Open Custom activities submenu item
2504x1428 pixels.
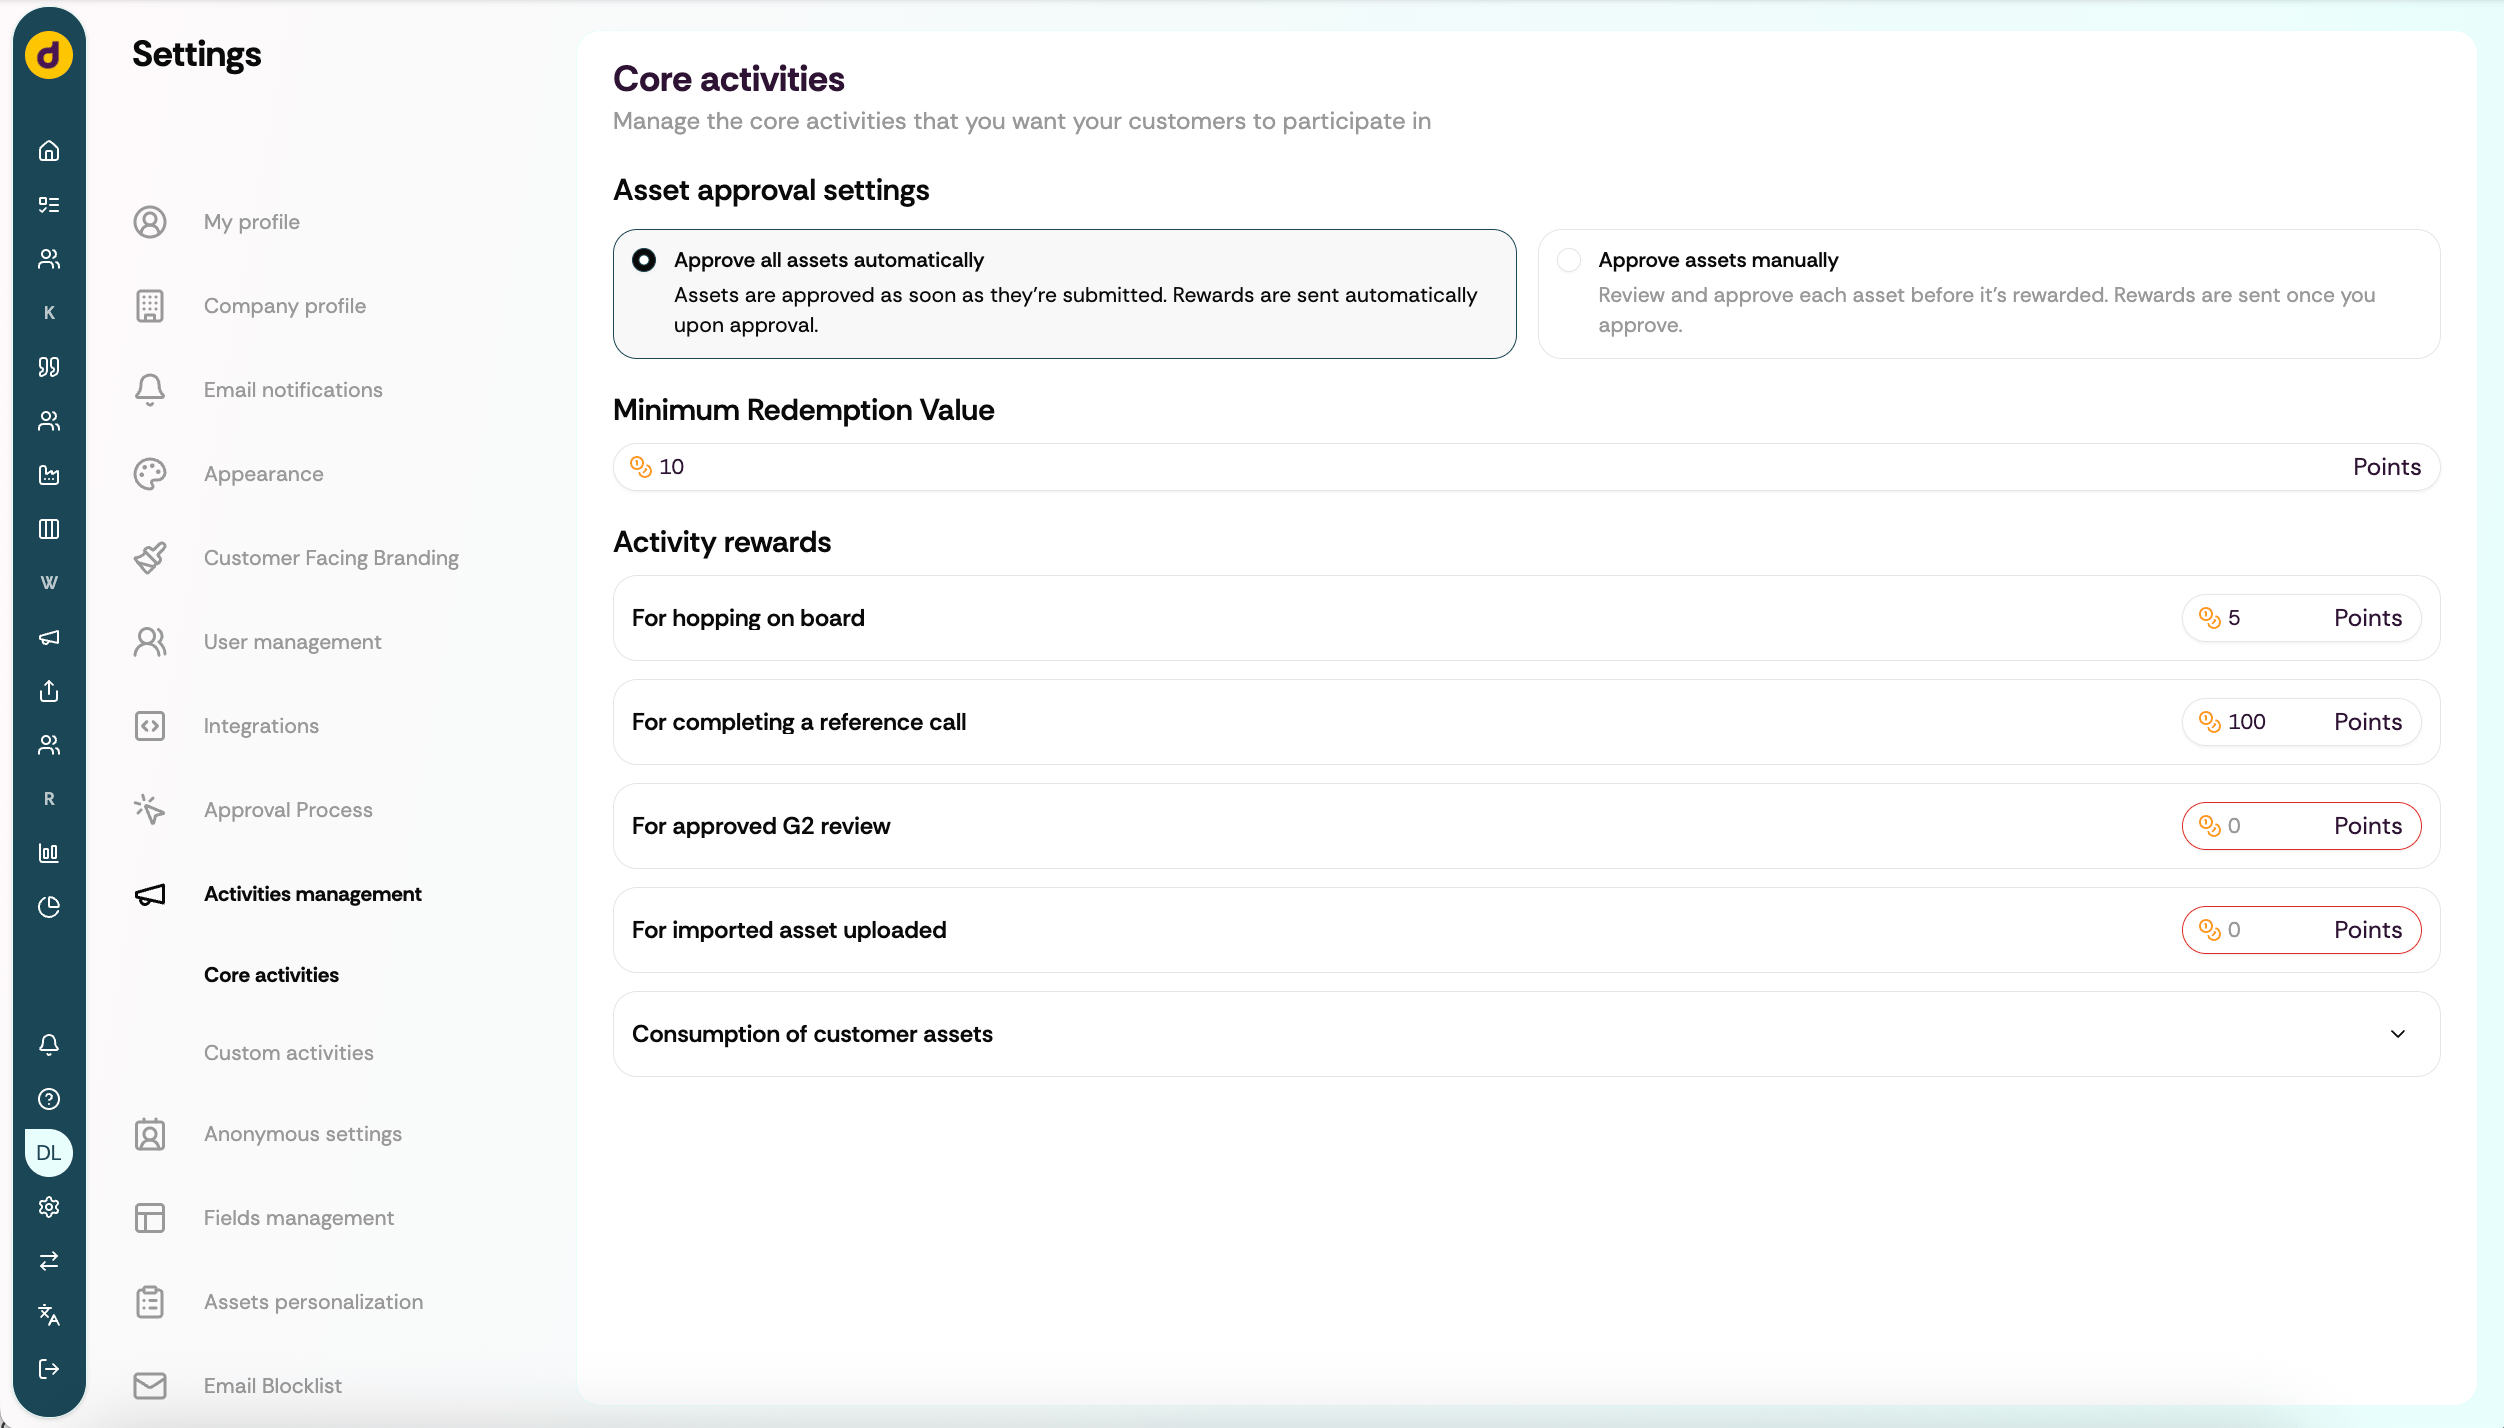coord(289,1053)
